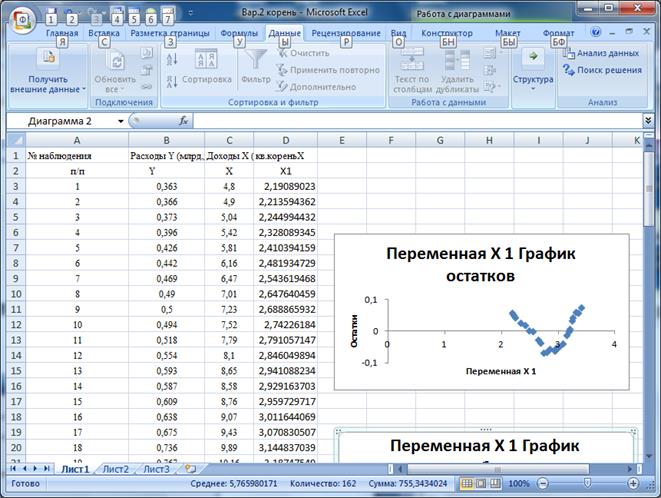Open the Формат chart tab

(559, 33)
